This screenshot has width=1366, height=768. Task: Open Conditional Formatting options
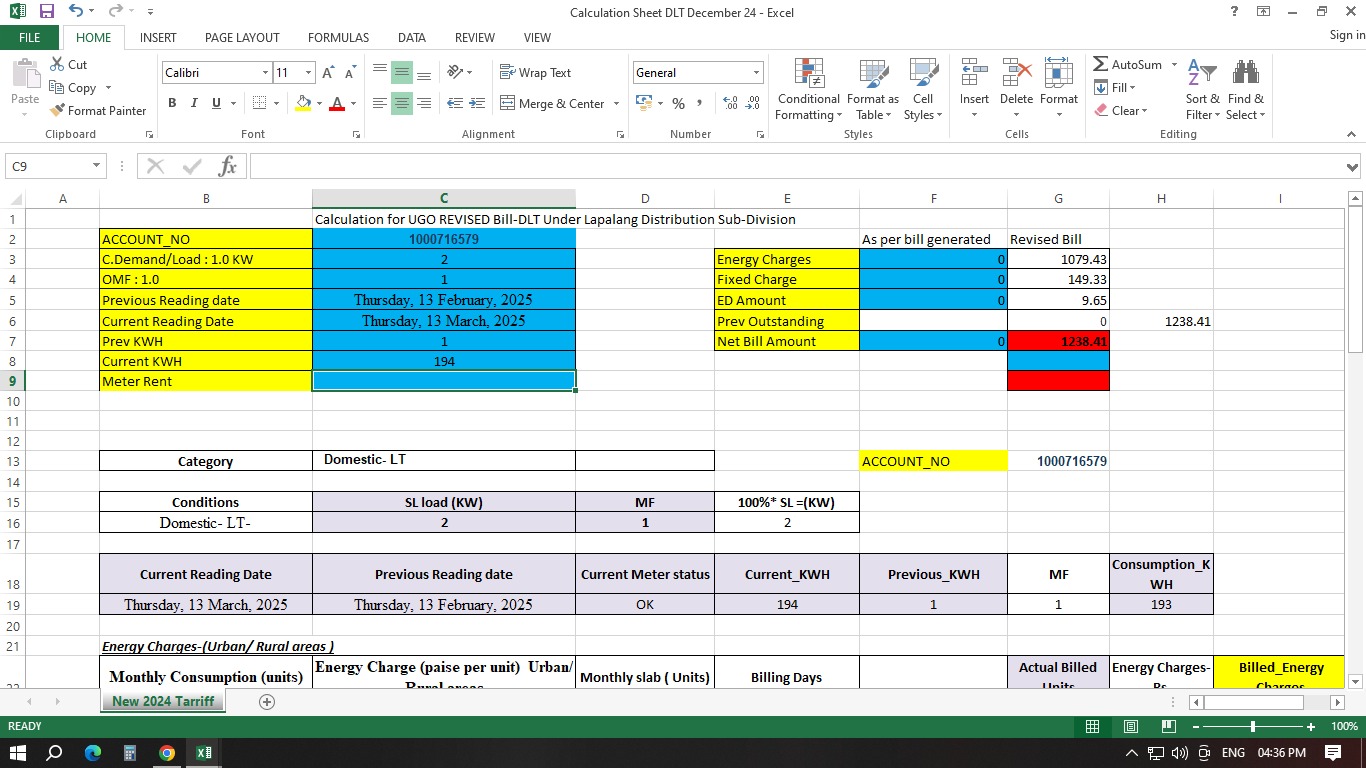[808, 90]
